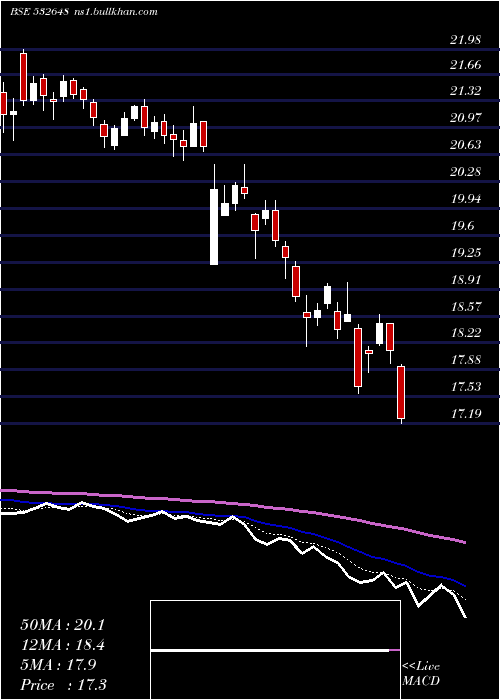Click the 17.53 price axis label

[x=466, y=387]
